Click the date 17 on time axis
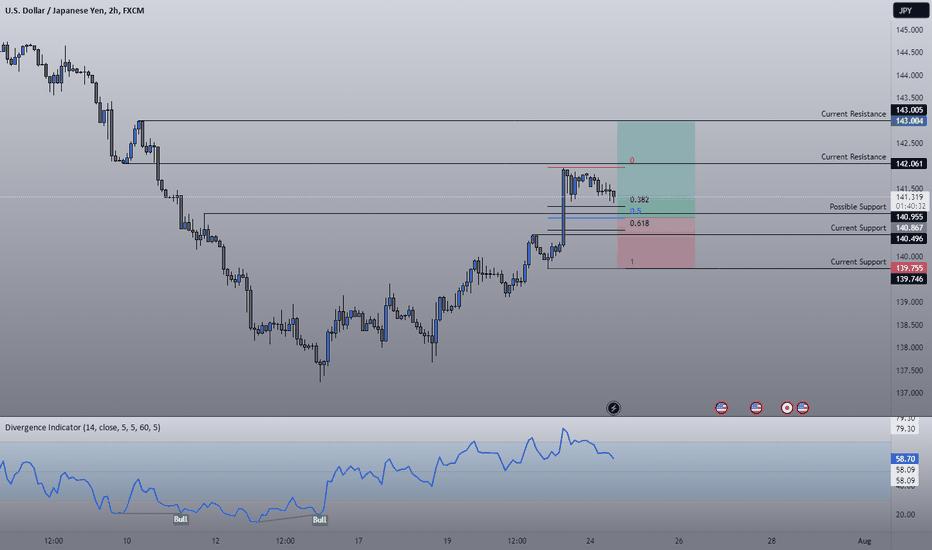 point(358,541)
